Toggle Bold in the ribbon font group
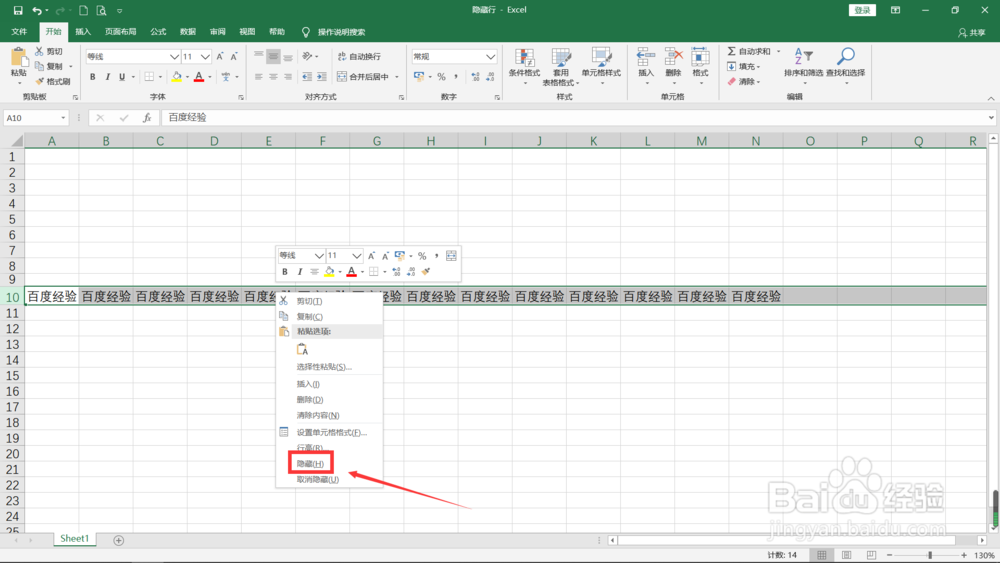The height and width of the screenshot is (563, 1000). 92,77
